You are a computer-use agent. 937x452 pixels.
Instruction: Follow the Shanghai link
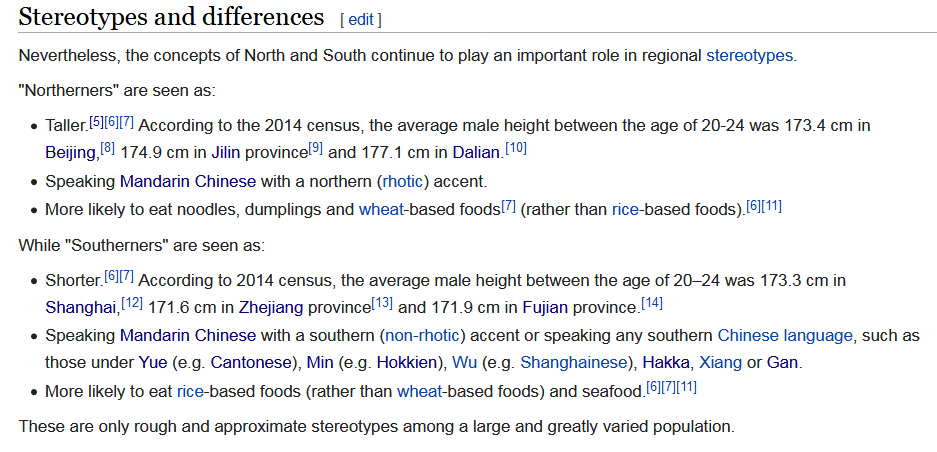81,307
